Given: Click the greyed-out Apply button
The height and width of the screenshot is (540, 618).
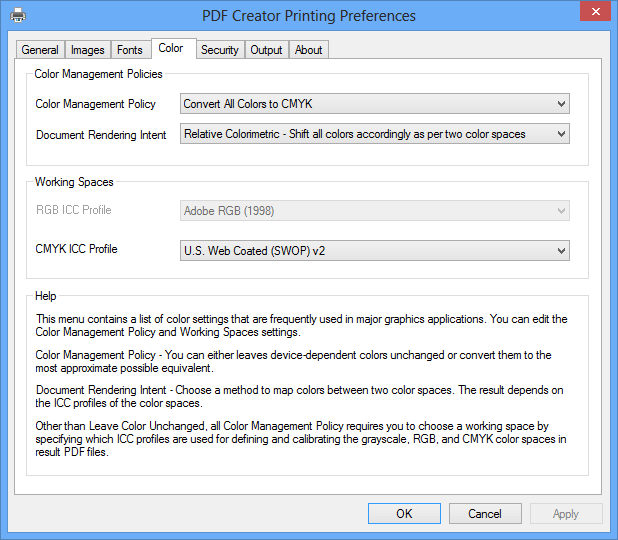Looking at the screenshot, I should (566, 514).
